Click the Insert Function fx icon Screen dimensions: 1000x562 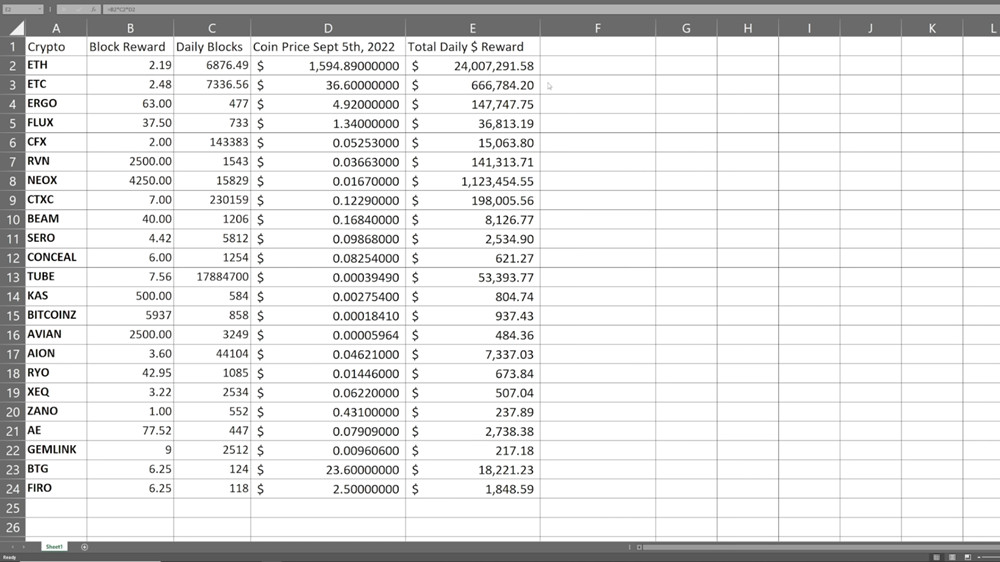91,8
